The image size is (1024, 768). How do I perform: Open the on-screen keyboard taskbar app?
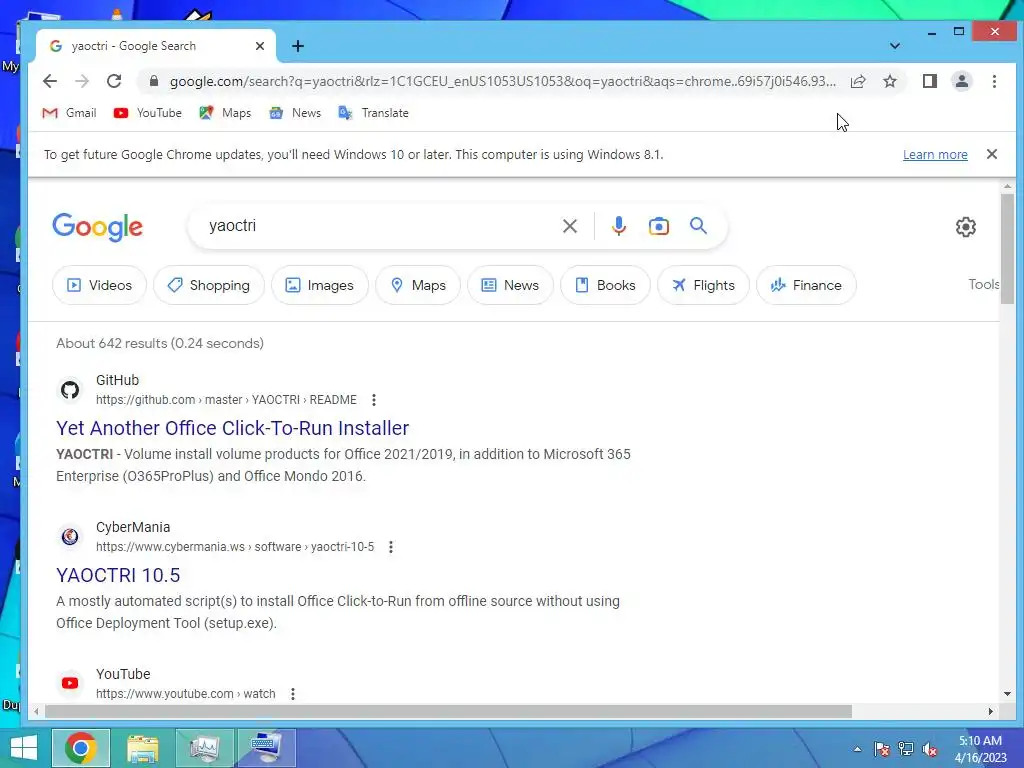tap(266, 748)
